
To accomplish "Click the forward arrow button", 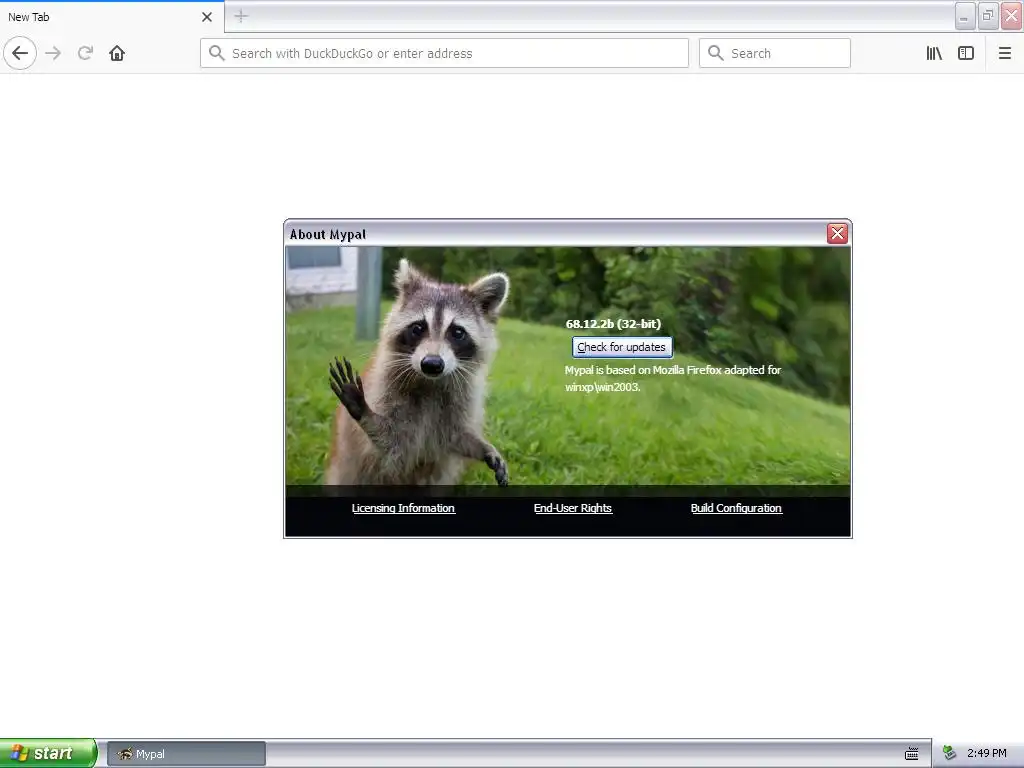I will tap(53, 53).
